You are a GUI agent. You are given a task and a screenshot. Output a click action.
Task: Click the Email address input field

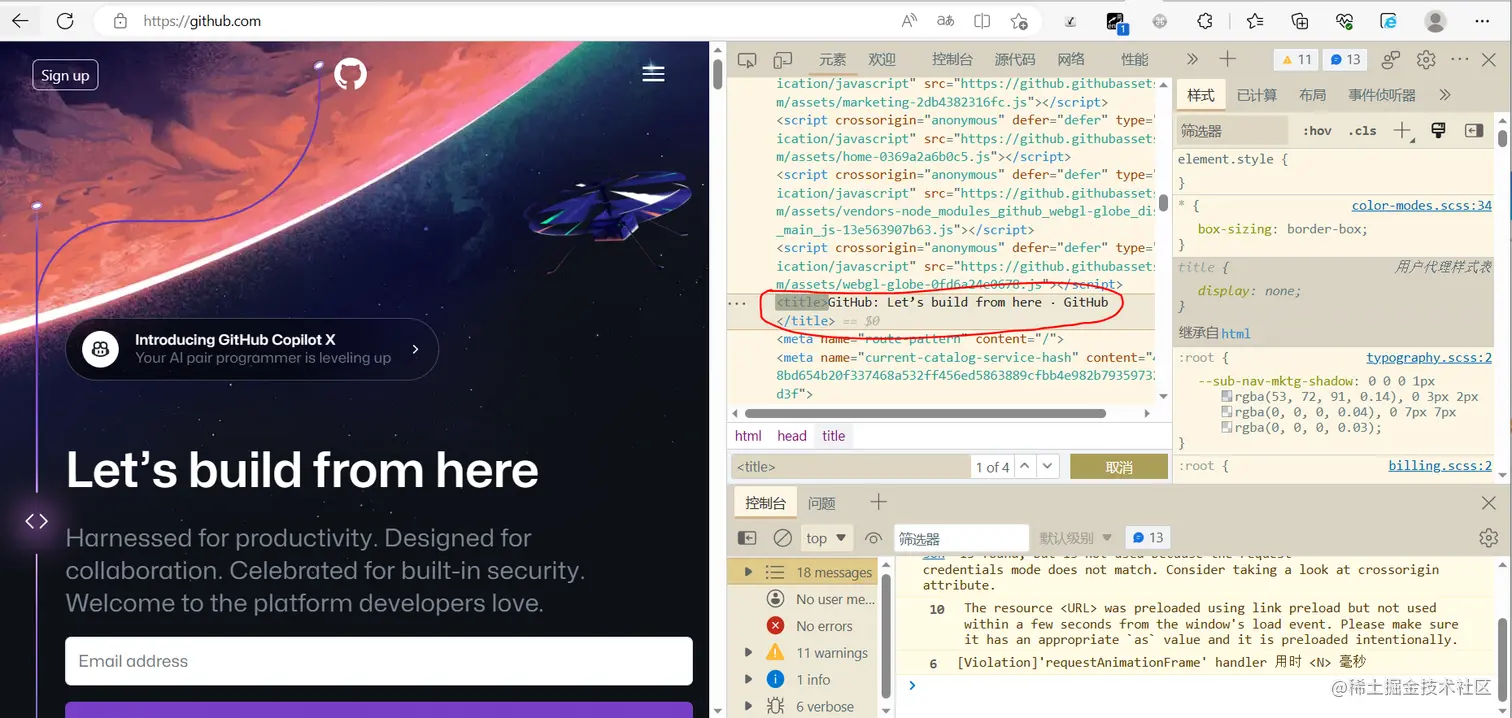(379, 661)
